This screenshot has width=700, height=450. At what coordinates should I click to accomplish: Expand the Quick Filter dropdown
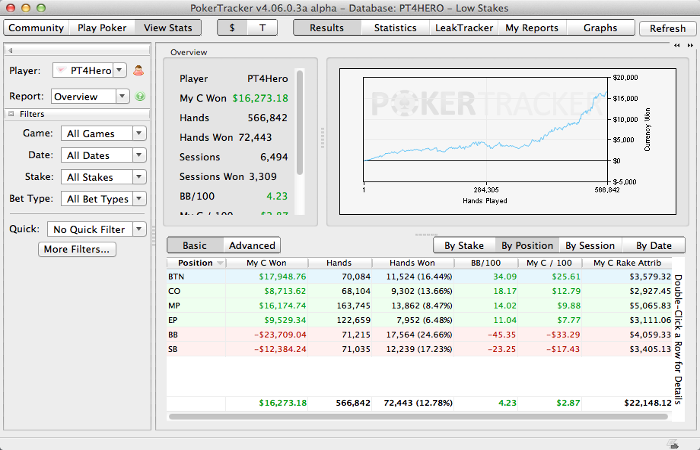pos(98,229)
